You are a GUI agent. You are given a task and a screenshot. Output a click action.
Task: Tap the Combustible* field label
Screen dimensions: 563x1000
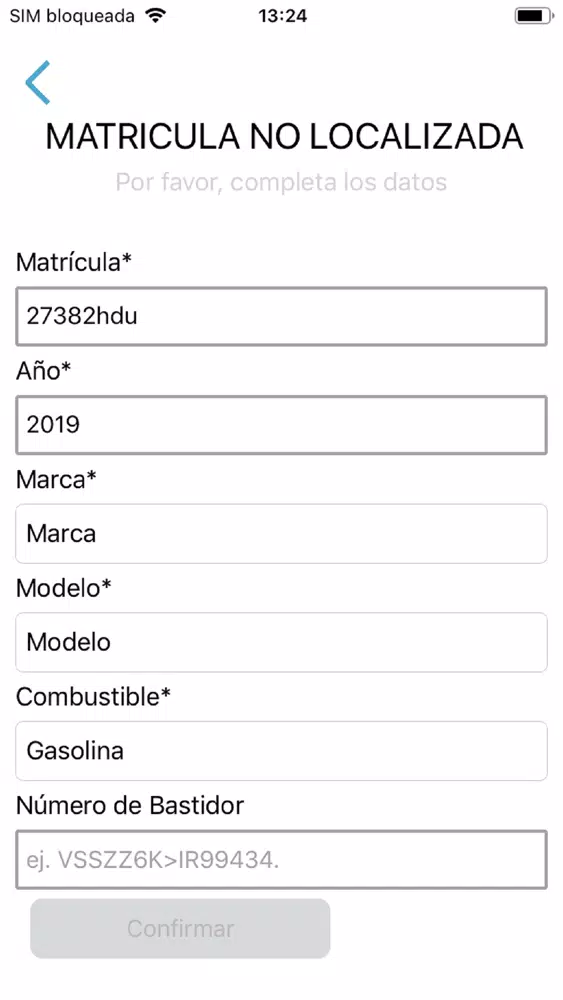coord(94,696)
